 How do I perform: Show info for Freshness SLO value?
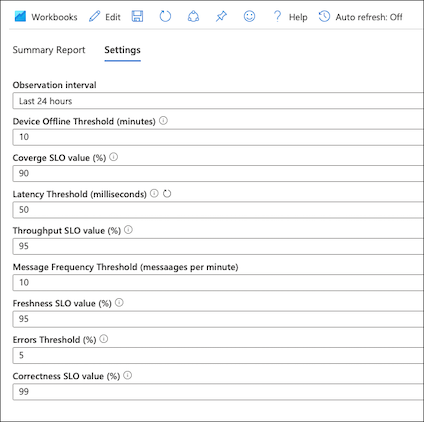coord(119,303)
